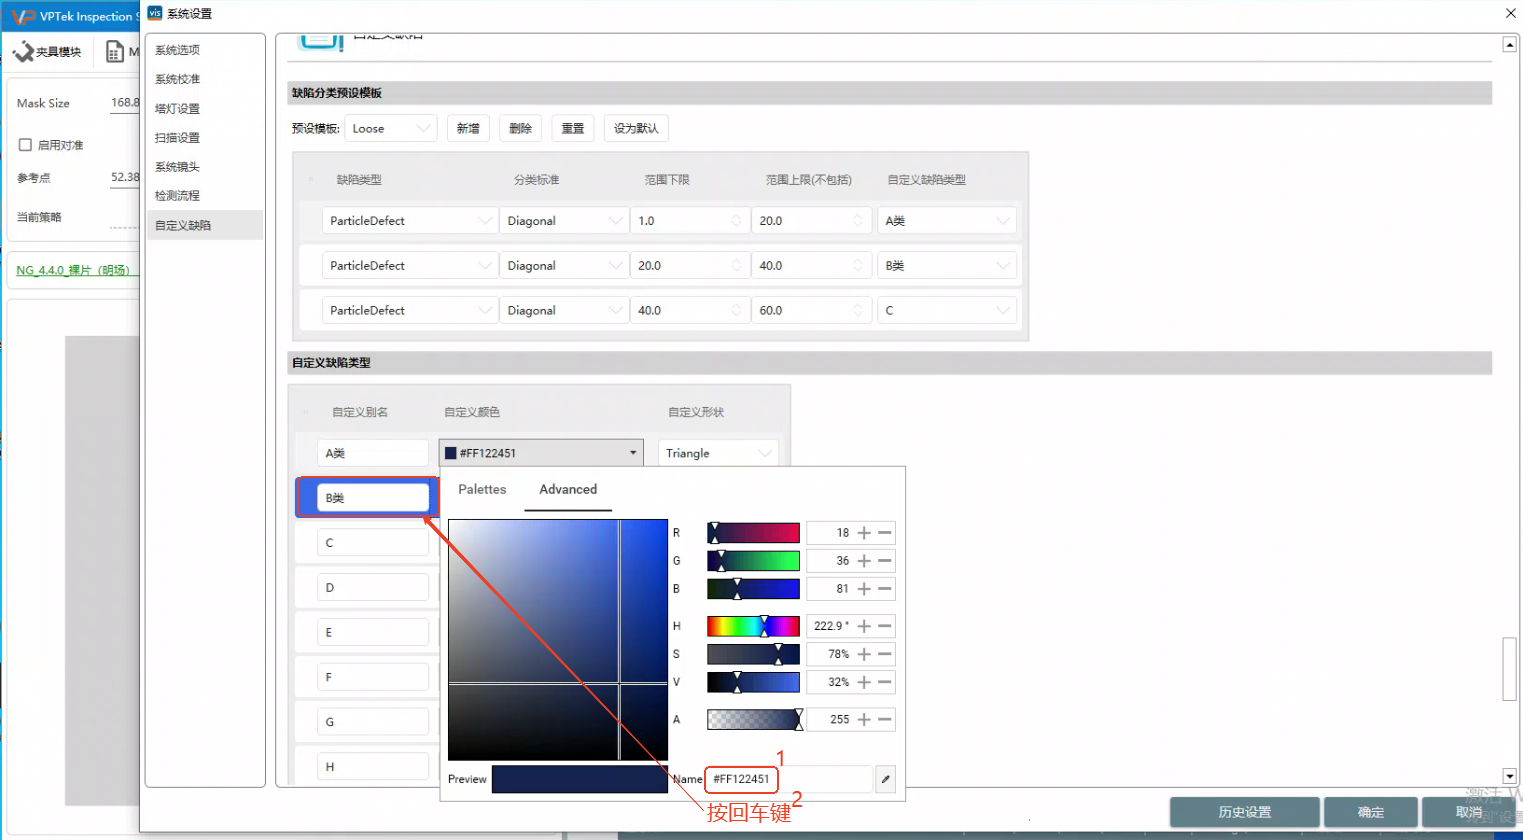The width and height of the screenshot is (1523, 840).
Task: Open the 预设模板 Loose dropdown
Action: (x=391, y=128)
